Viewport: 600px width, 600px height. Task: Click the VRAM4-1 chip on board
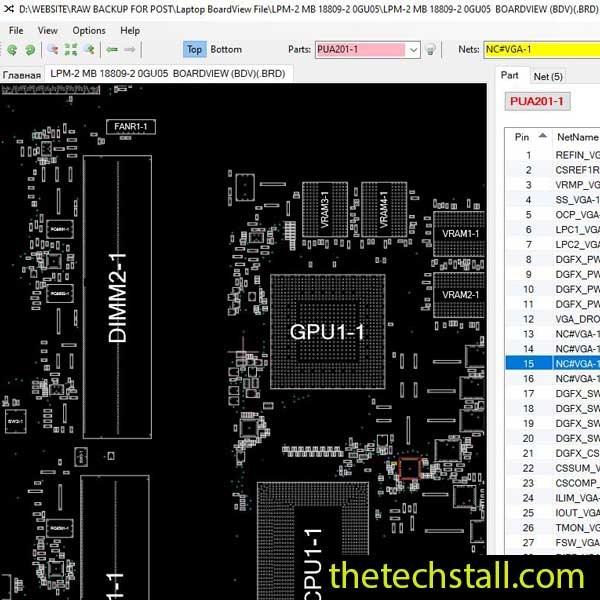[x=384, y=210]
